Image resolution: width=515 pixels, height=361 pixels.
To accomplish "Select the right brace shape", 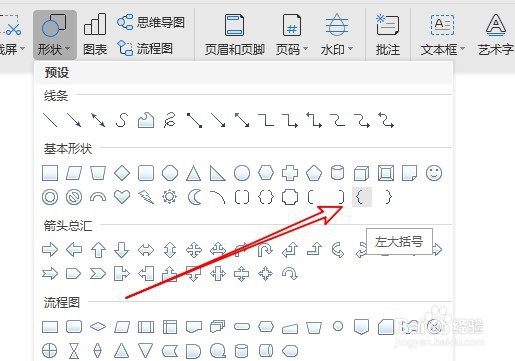I will 388,197.
